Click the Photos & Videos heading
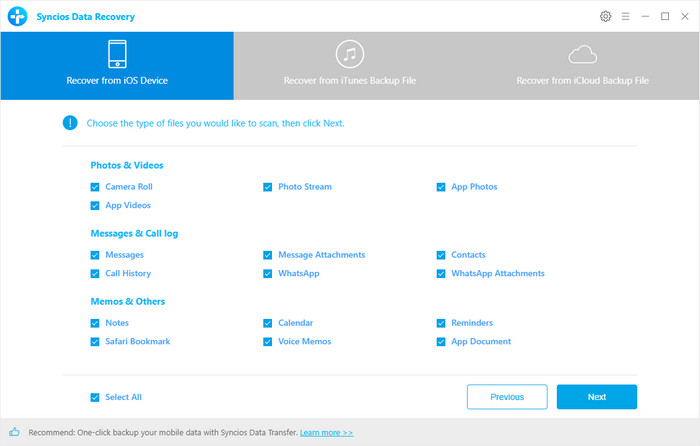This screenshot has width=700, height=446. tap(127, 165)
